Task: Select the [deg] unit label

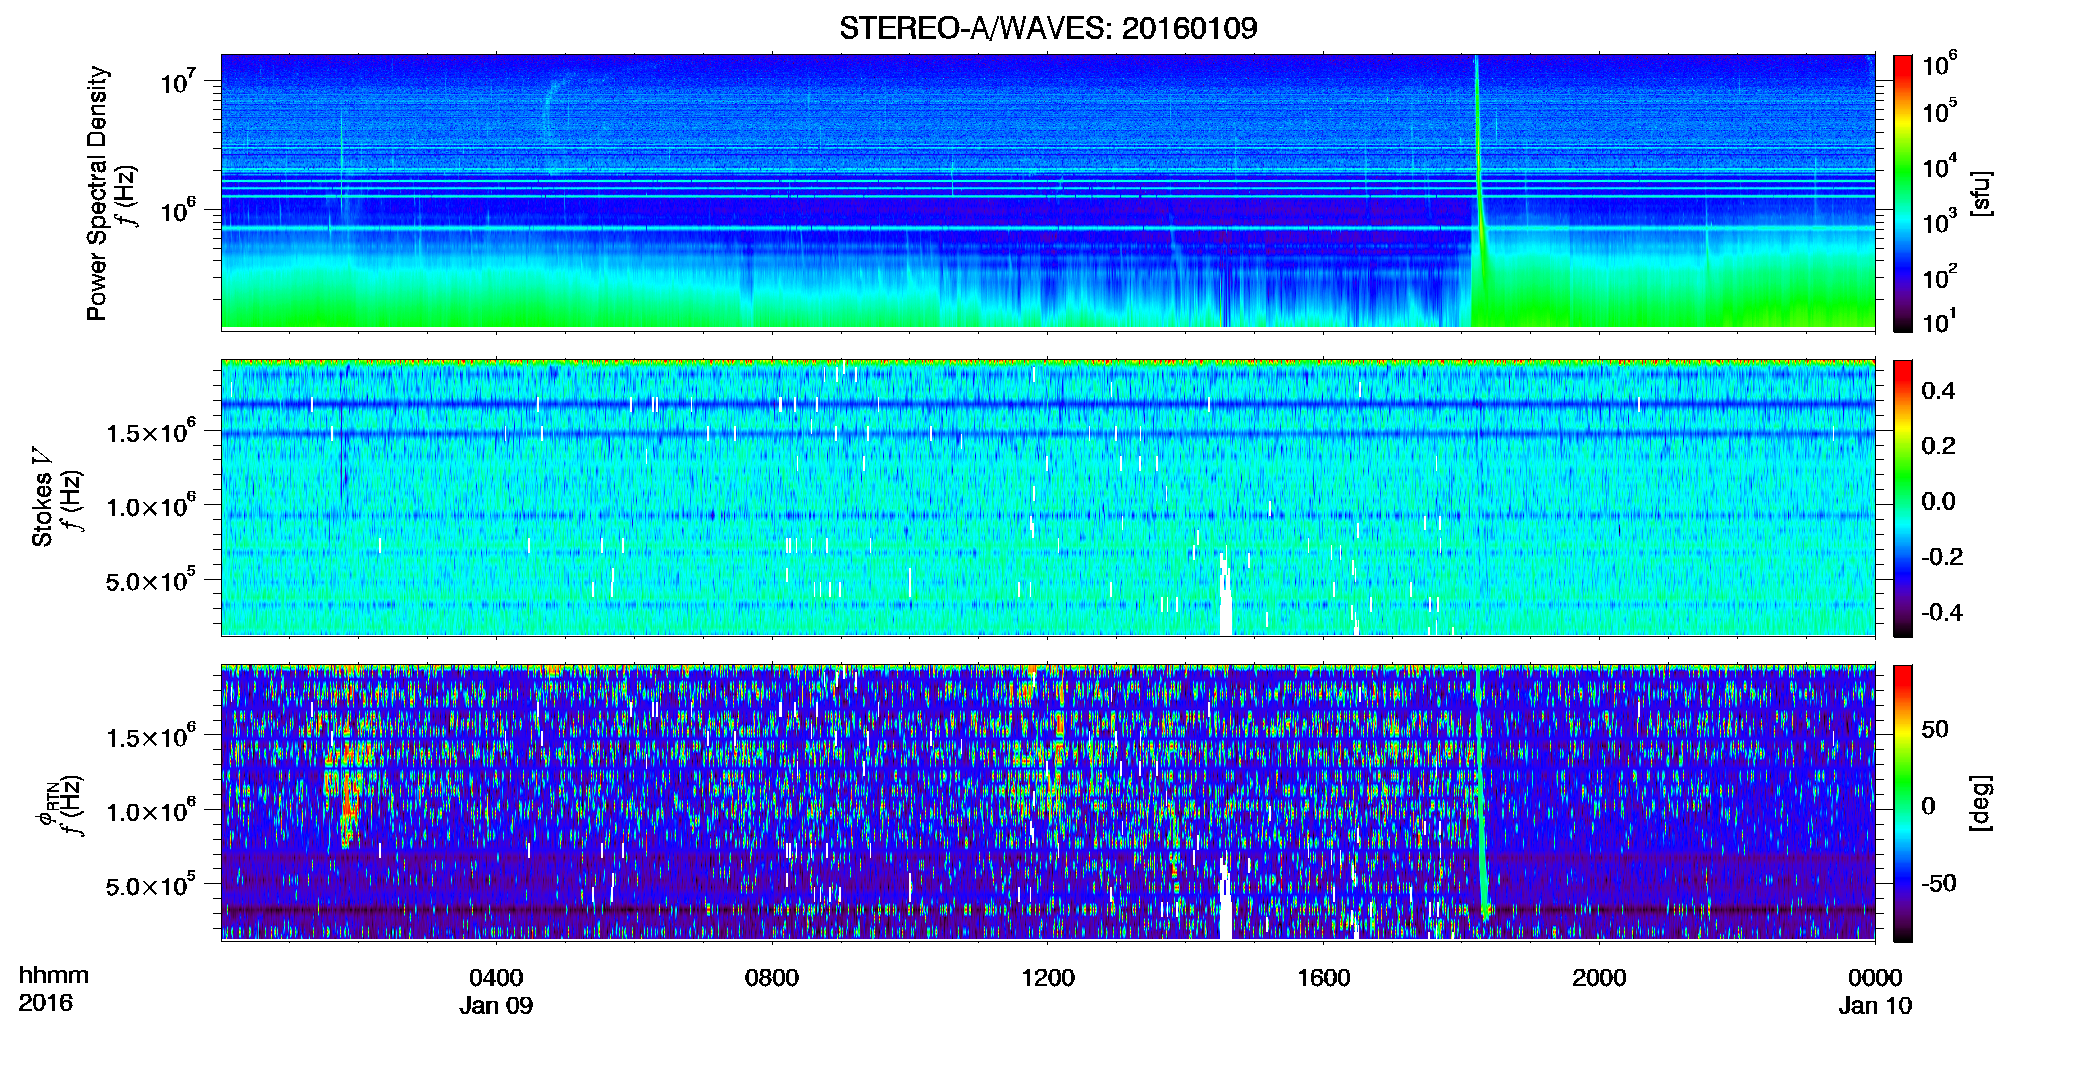Action: coord(1982,803)
